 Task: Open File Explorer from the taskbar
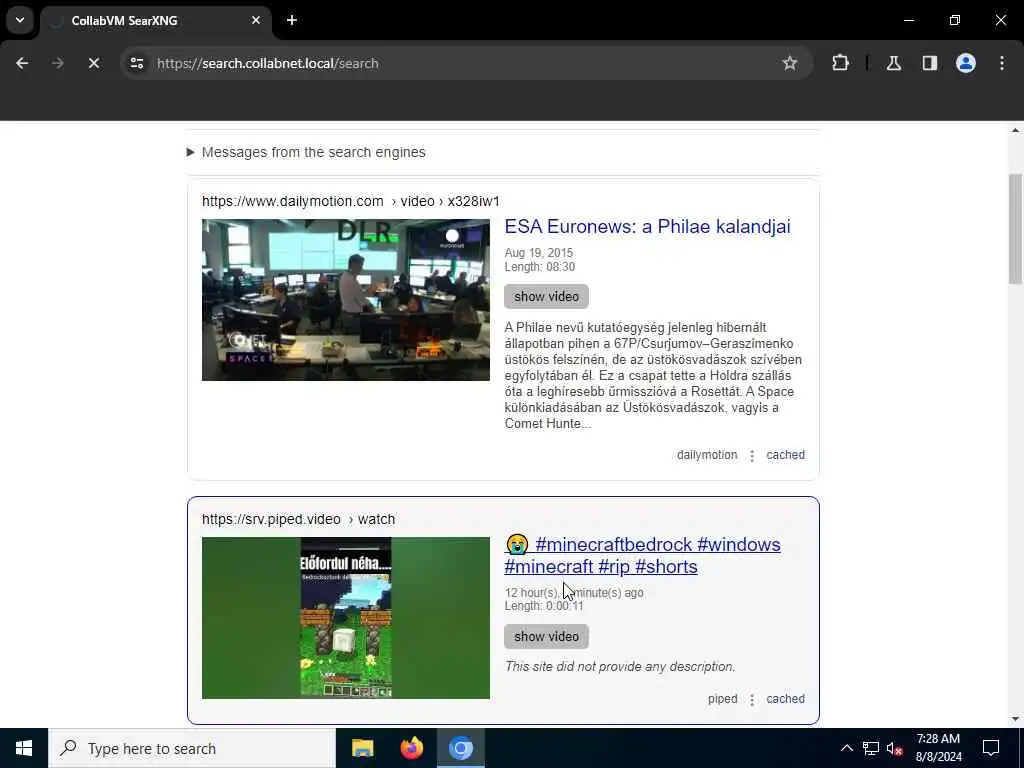362,748
